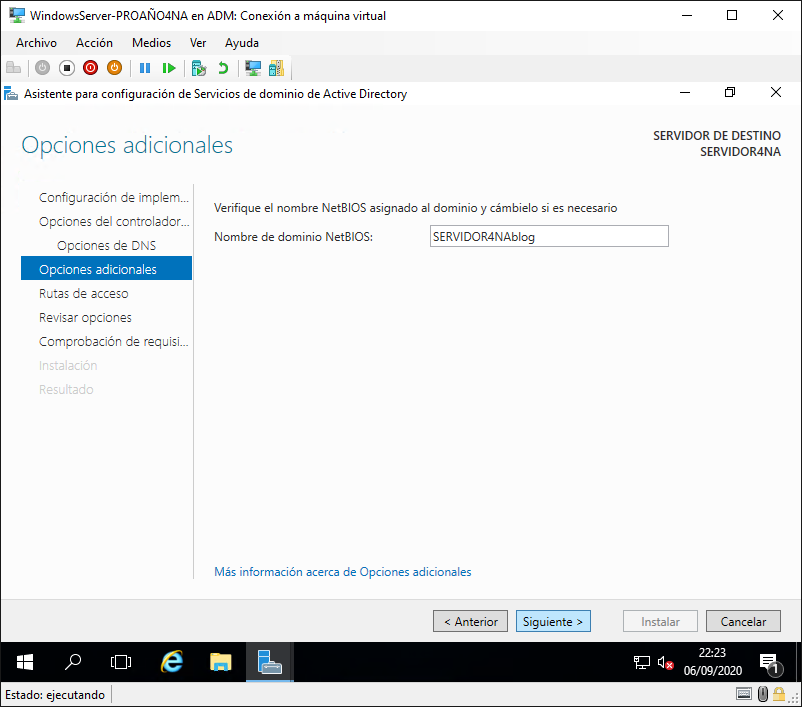Toggle enhanced session mode with the monitor icon
The image size is (802, 707).
pos(254,68)
